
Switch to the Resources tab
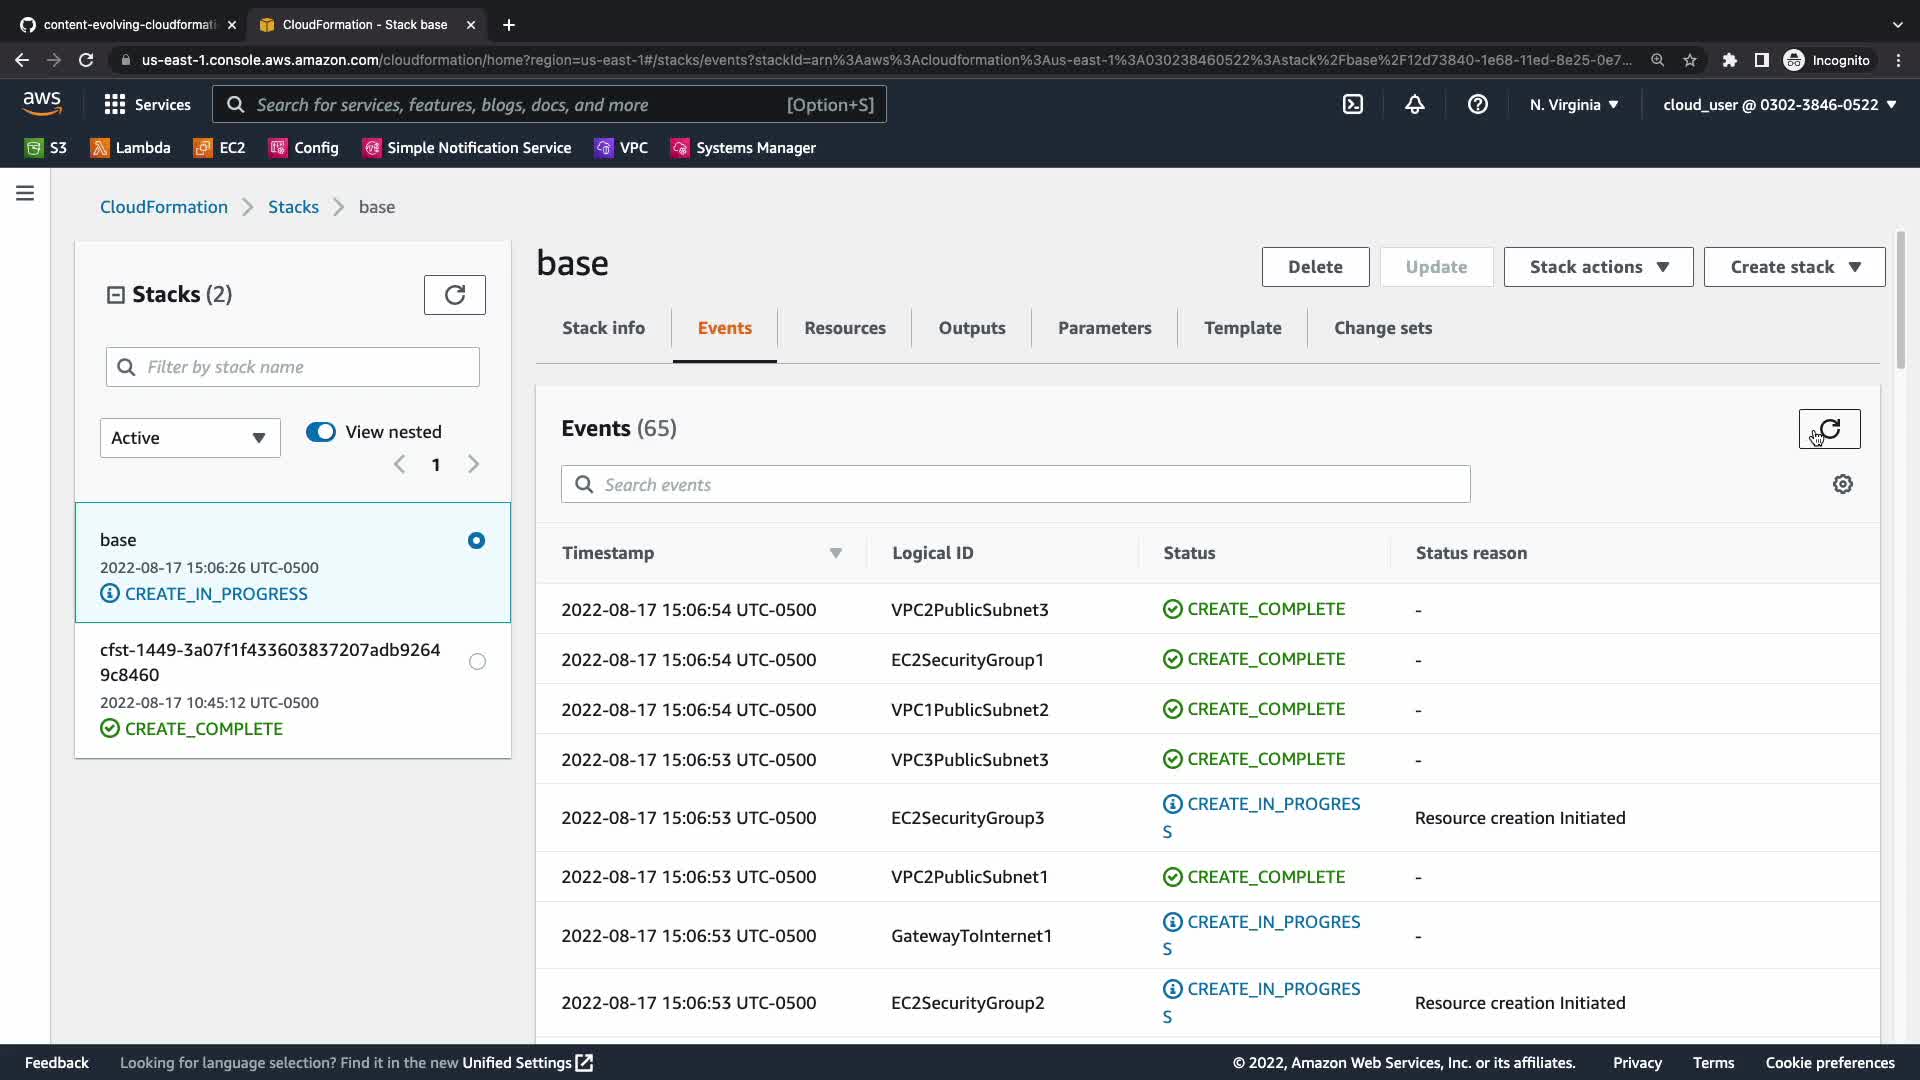click(844, 328)
